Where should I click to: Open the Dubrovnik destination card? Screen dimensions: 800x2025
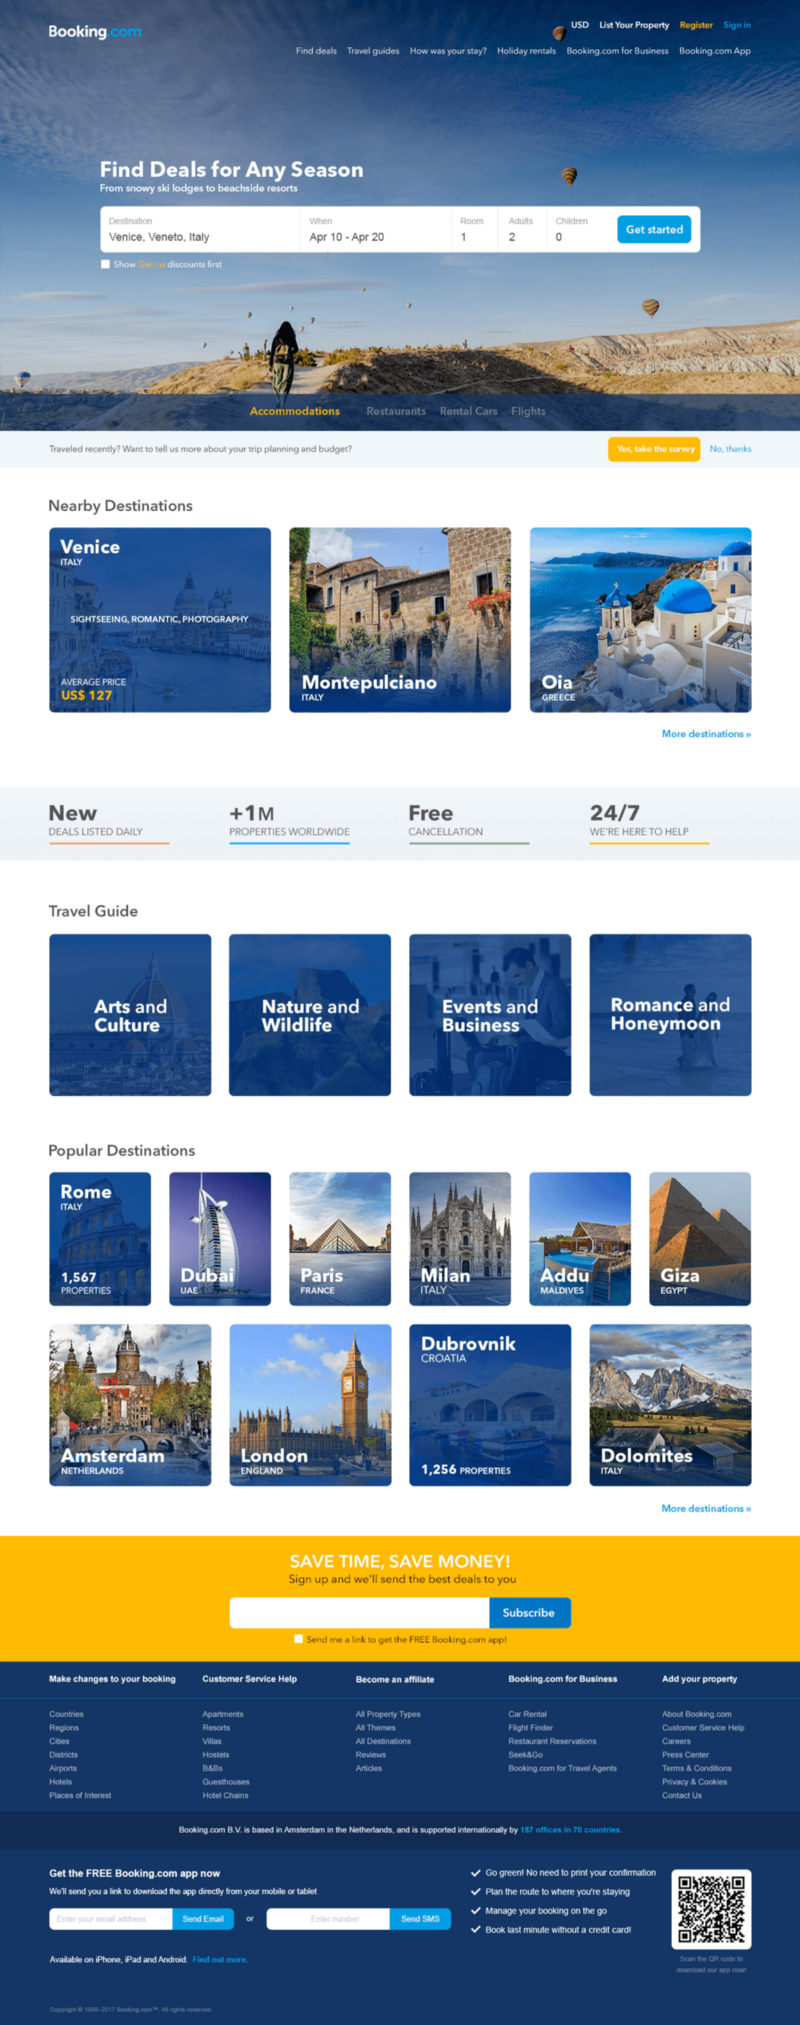point(490,1405)
